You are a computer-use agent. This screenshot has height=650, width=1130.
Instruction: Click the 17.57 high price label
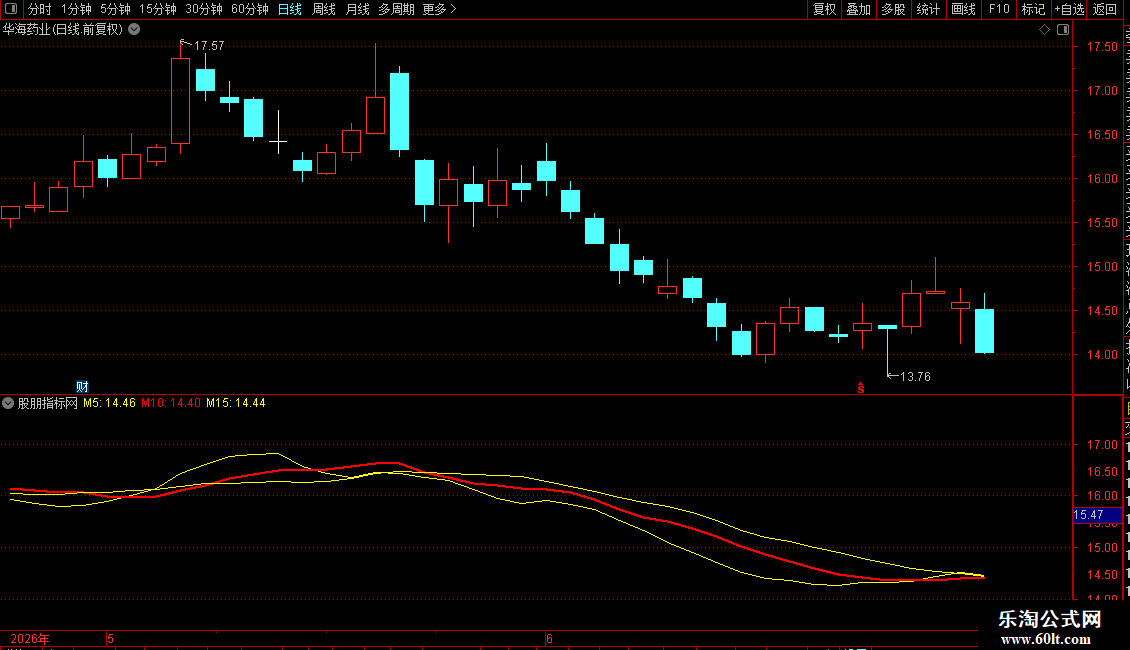[209, 45]
